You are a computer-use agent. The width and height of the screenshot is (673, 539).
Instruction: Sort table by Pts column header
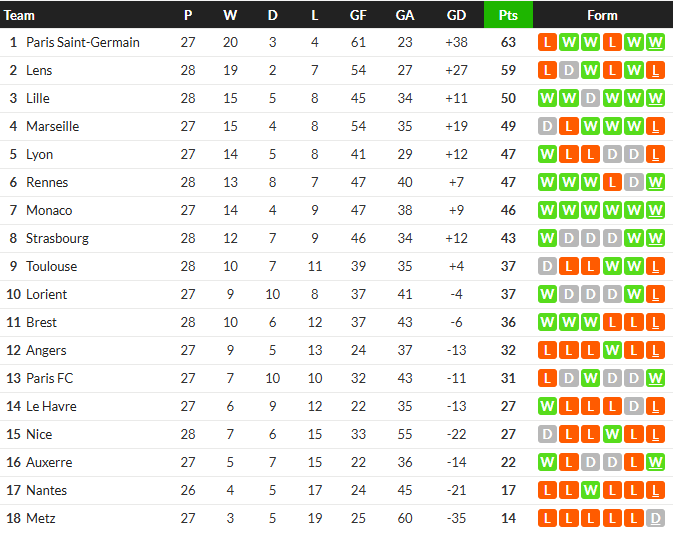[x=508, y=15]
